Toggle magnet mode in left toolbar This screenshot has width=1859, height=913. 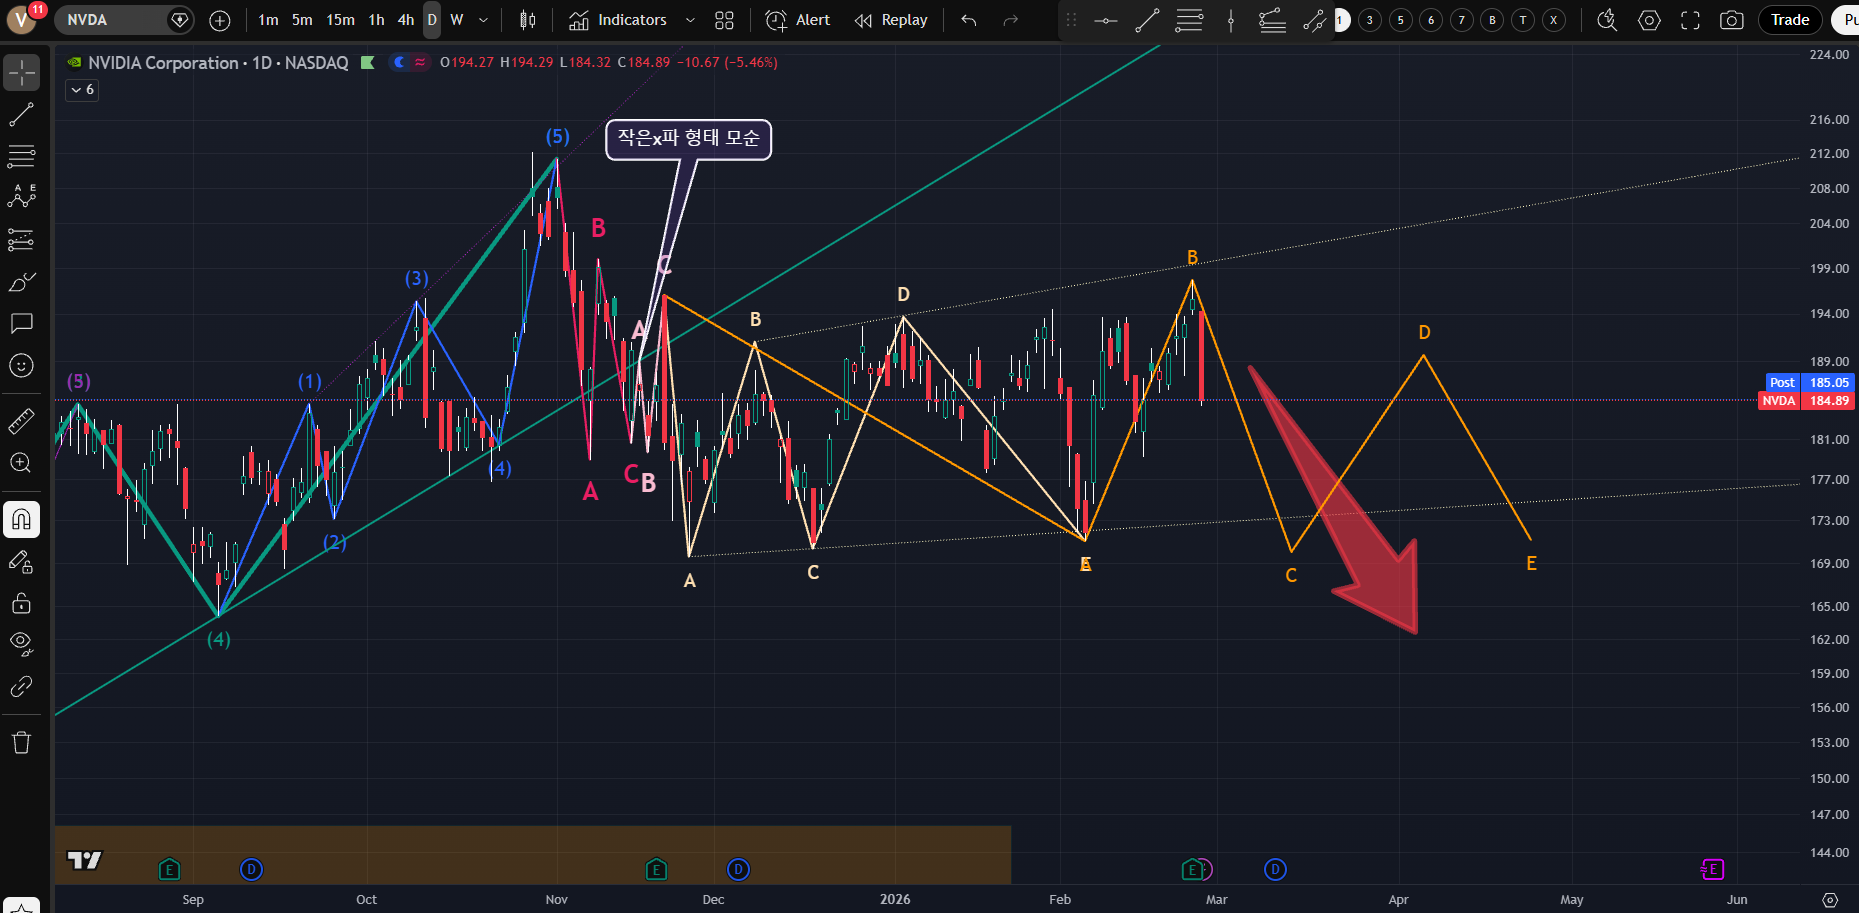[21, 519]
